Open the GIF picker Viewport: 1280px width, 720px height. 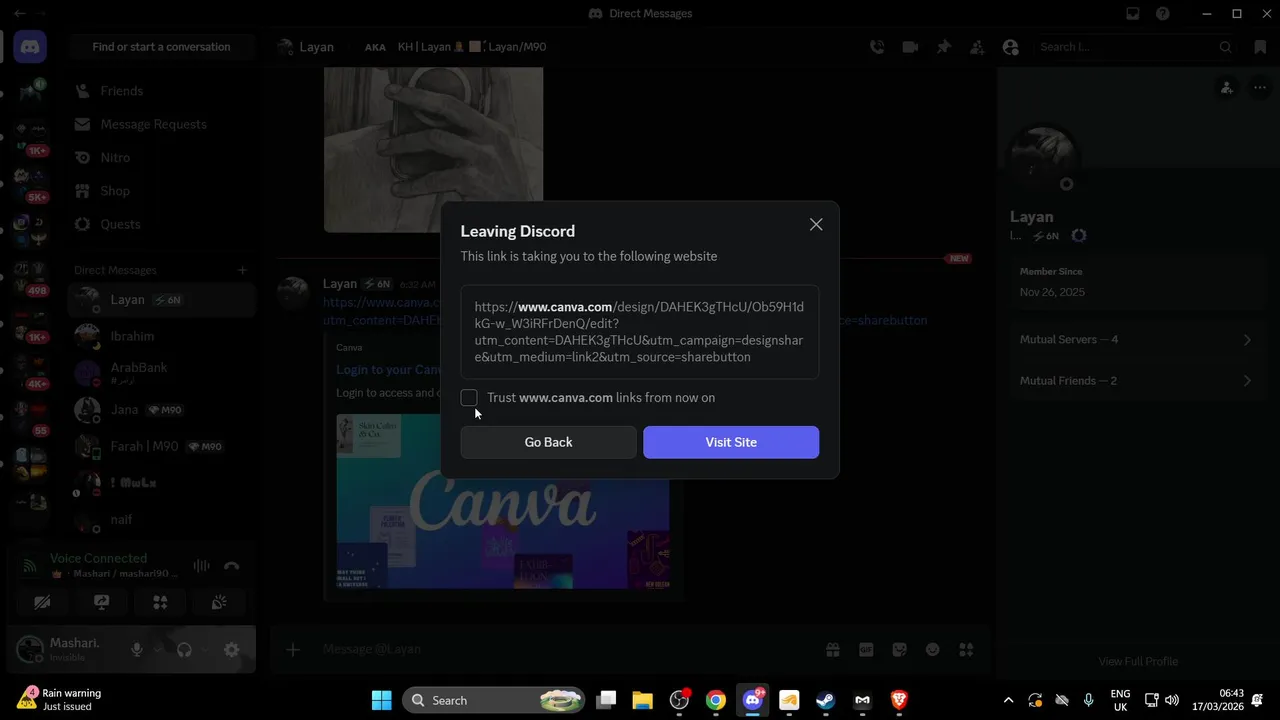point(866,650)
